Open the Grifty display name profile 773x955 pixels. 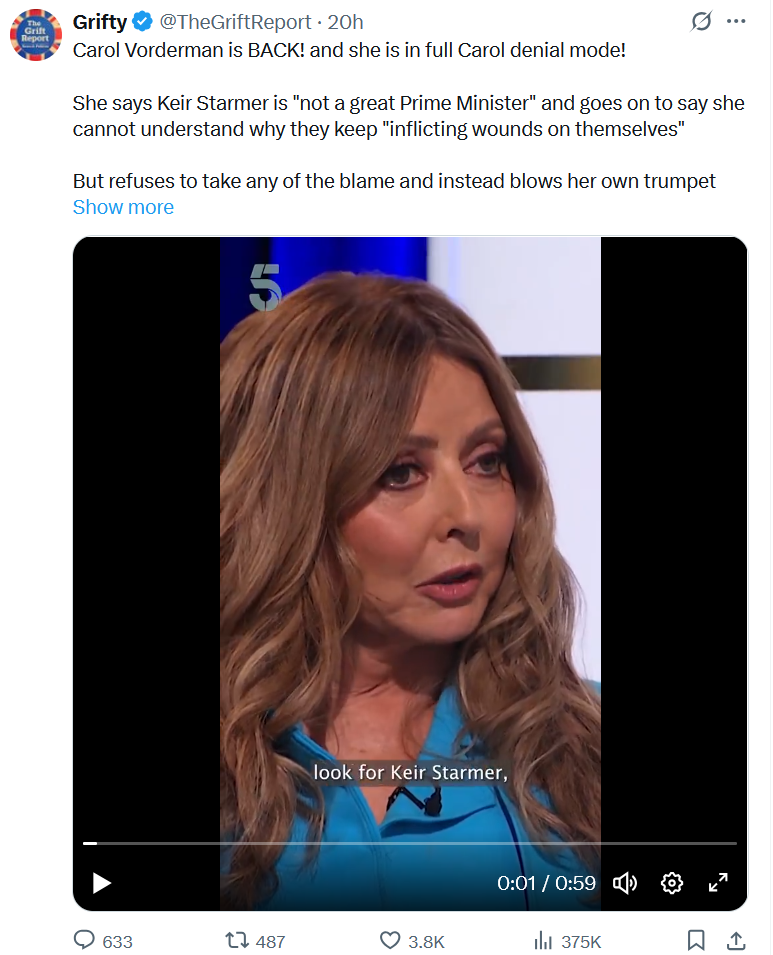100,22
